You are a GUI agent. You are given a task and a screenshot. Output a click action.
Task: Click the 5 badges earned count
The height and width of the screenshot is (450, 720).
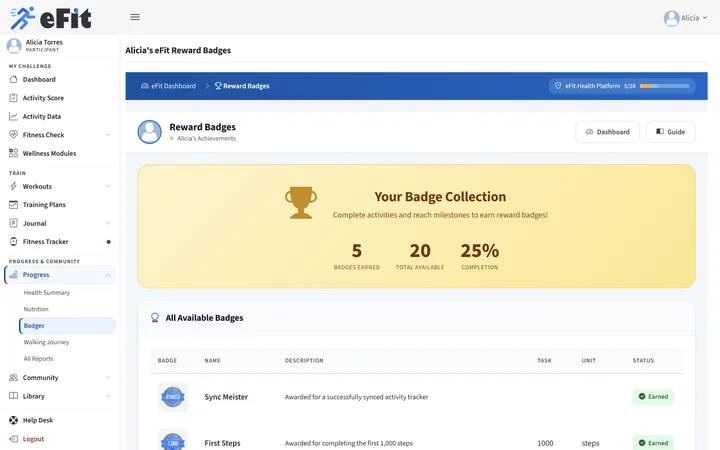tap(357, 251)
